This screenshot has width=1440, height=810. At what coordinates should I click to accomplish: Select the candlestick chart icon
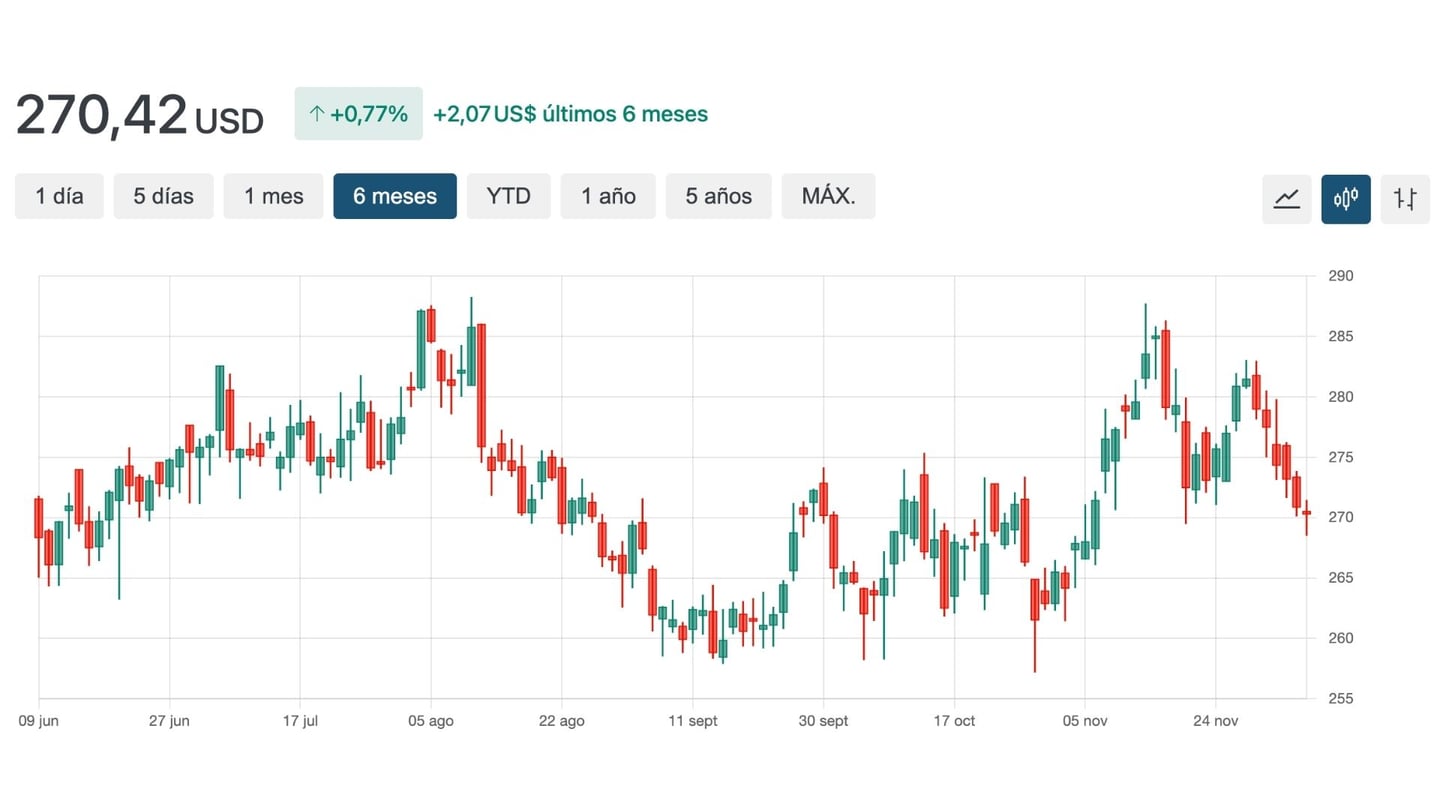click(1345, 199)
